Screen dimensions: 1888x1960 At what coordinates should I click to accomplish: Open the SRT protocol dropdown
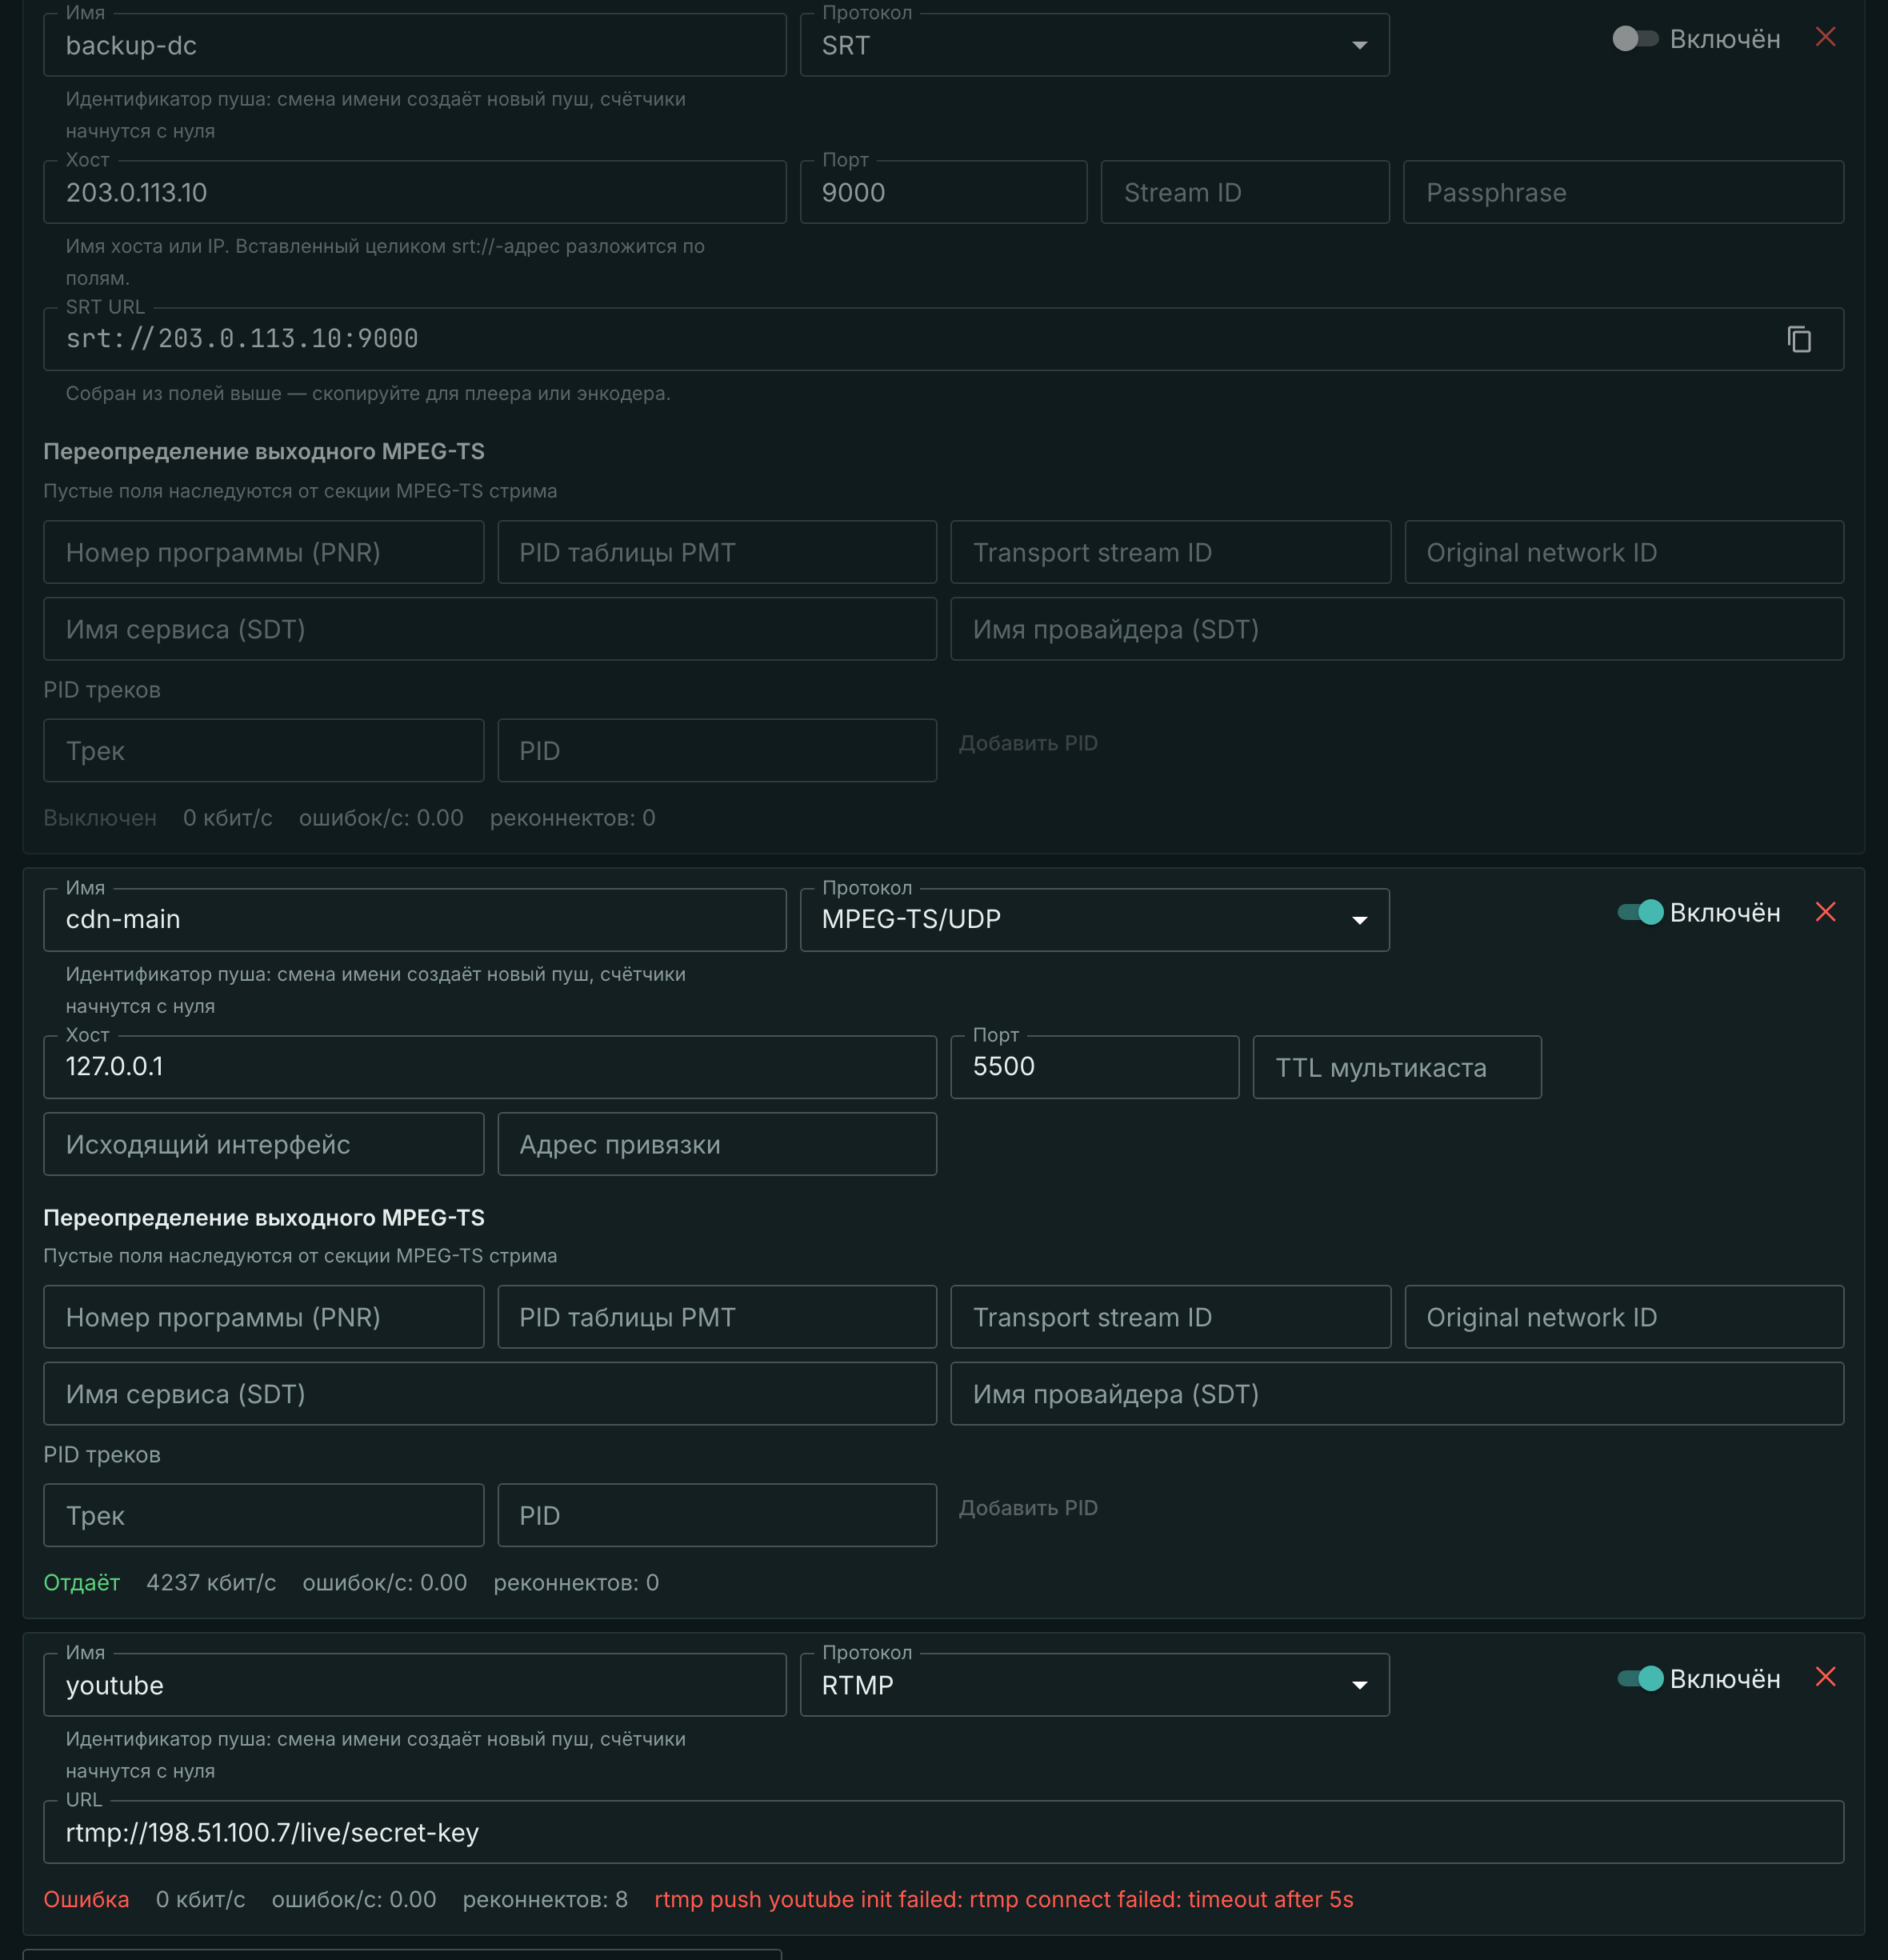click(x=1094, y=45)
